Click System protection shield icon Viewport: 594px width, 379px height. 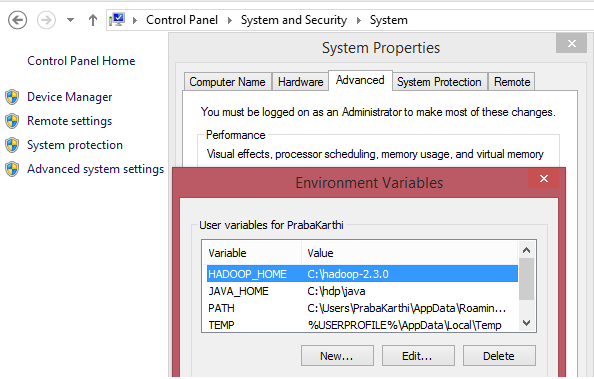(12, 145)
